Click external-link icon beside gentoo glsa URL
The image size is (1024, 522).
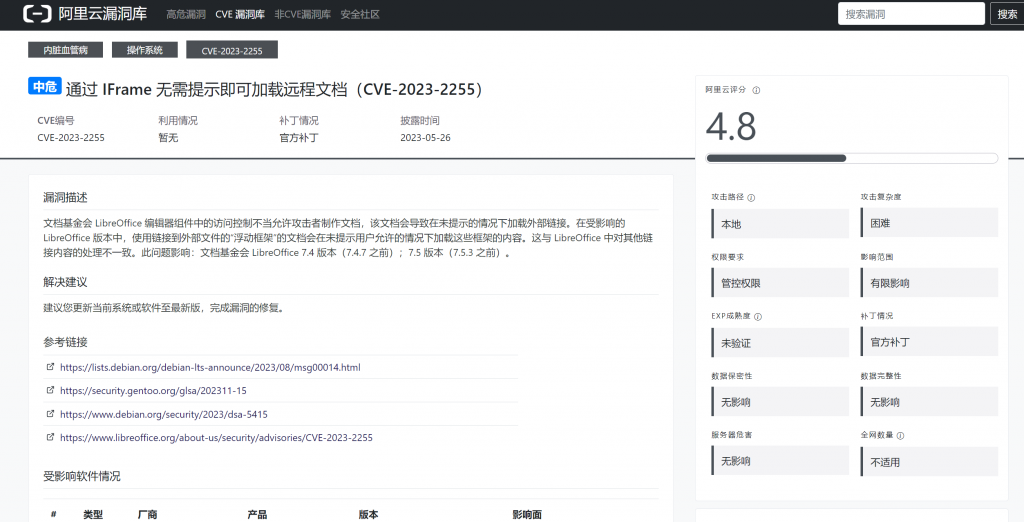pos(50,390)
